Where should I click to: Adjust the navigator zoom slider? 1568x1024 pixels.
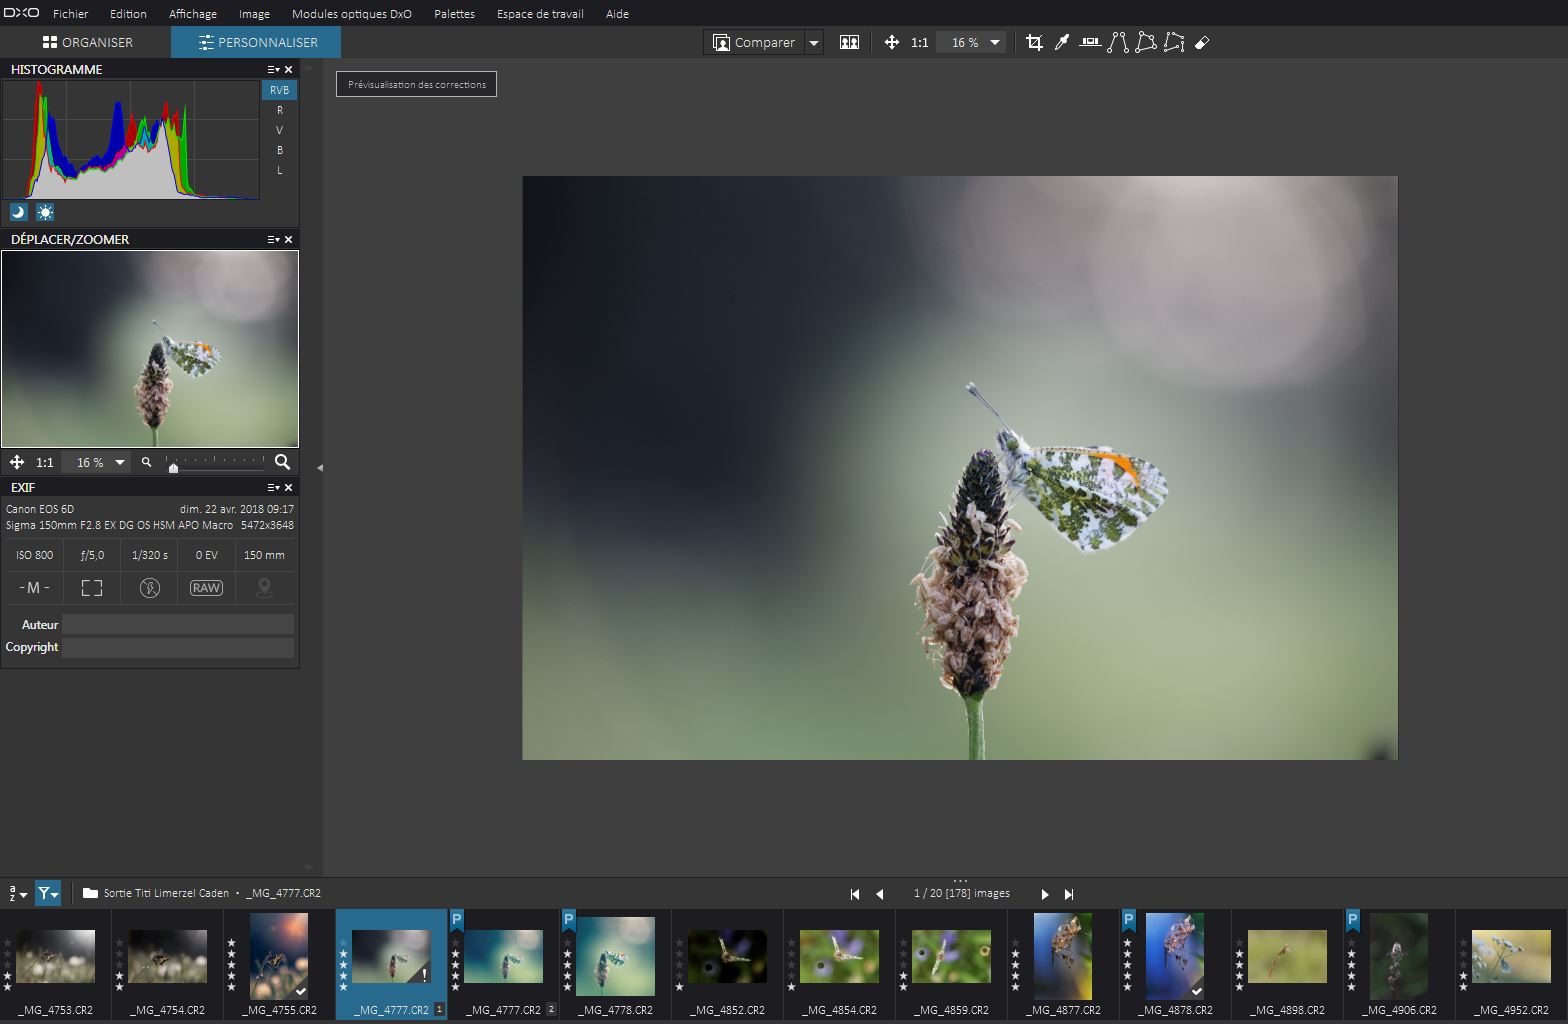(173, 467)
